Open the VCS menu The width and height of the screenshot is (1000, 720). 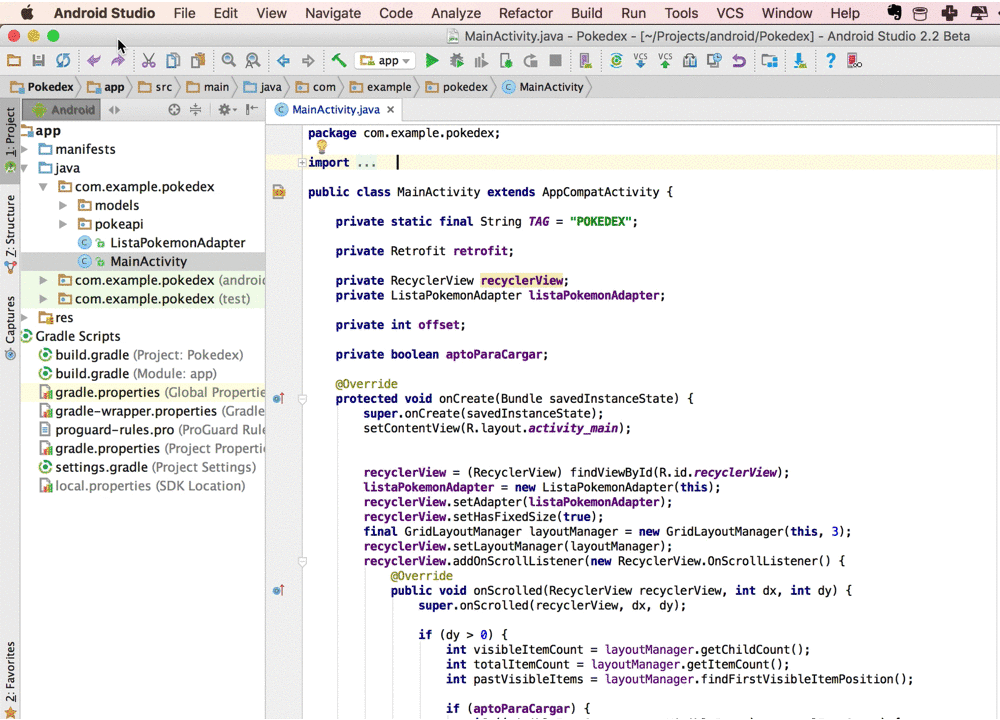[x=730, y=13]
